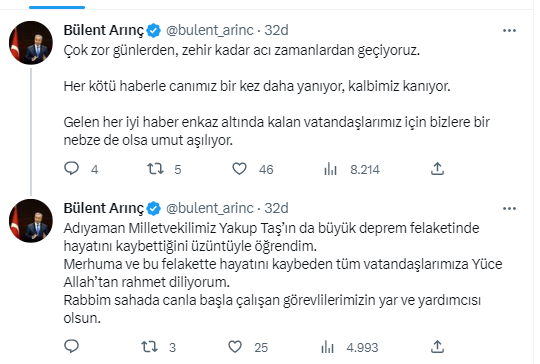
Task: View analytics showing 8.214 views
Action: [330, 169]
